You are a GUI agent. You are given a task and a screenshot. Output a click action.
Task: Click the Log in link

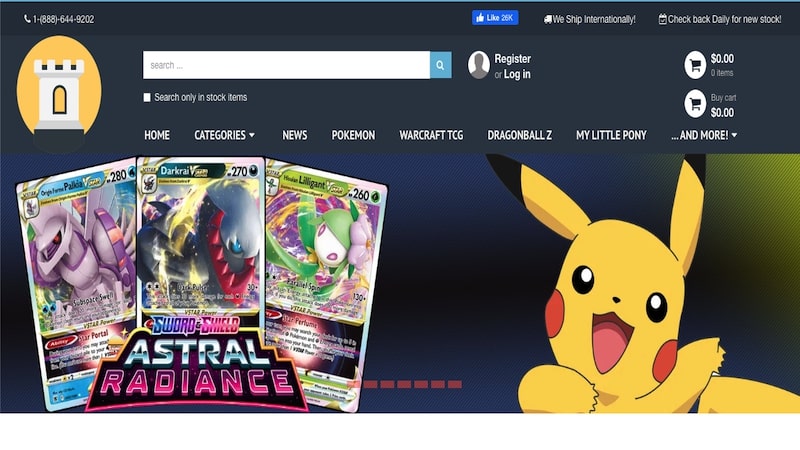click(x=517, y=74)
